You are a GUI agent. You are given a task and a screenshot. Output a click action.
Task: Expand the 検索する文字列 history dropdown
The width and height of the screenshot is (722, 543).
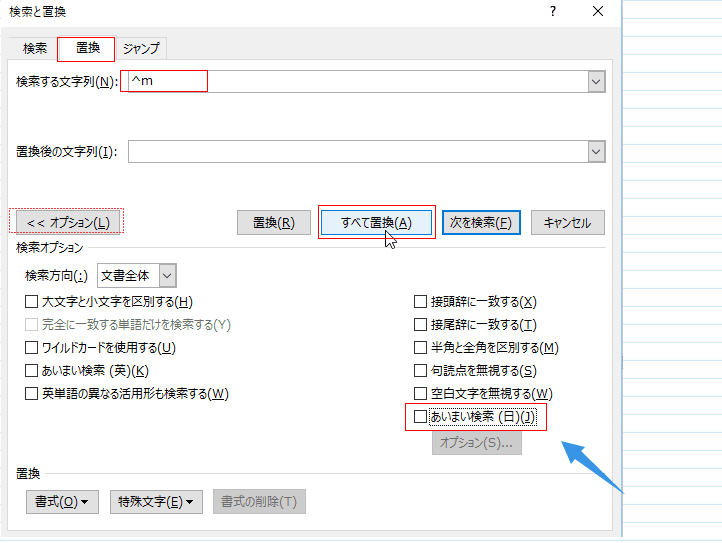pos(596,82)
